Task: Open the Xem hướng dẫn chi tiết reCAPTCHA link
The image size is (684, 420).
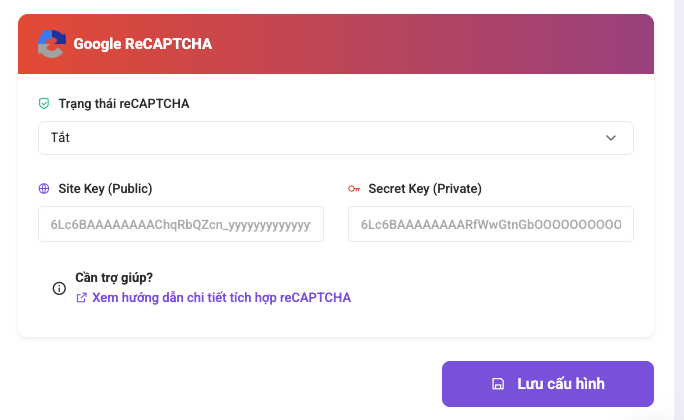Action: click(x=221, y=297)
